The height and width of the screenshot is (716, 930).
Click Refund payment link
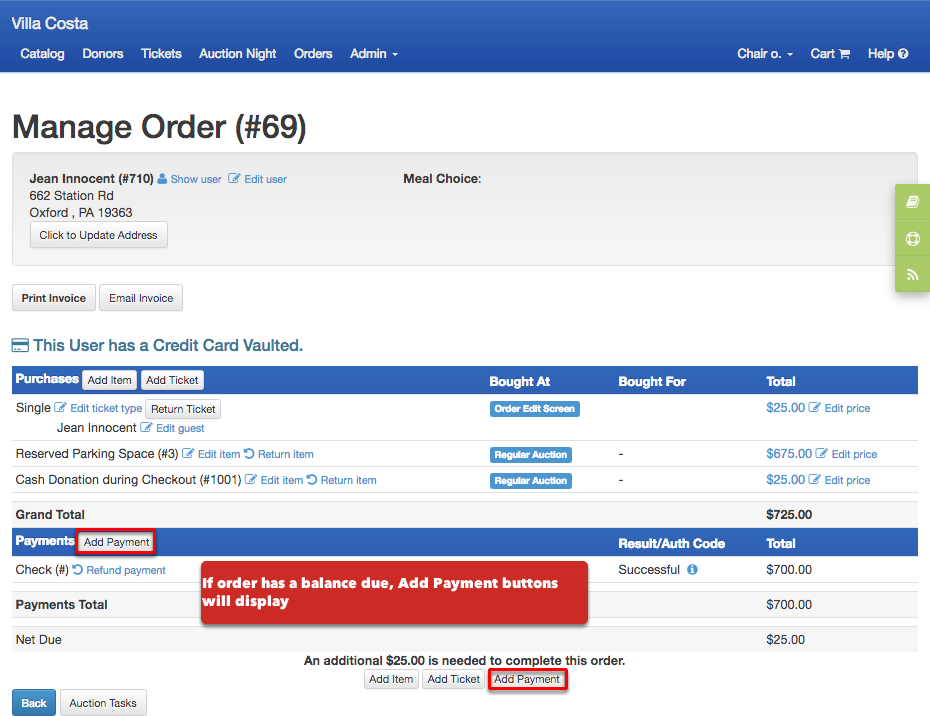click(126, 570)
